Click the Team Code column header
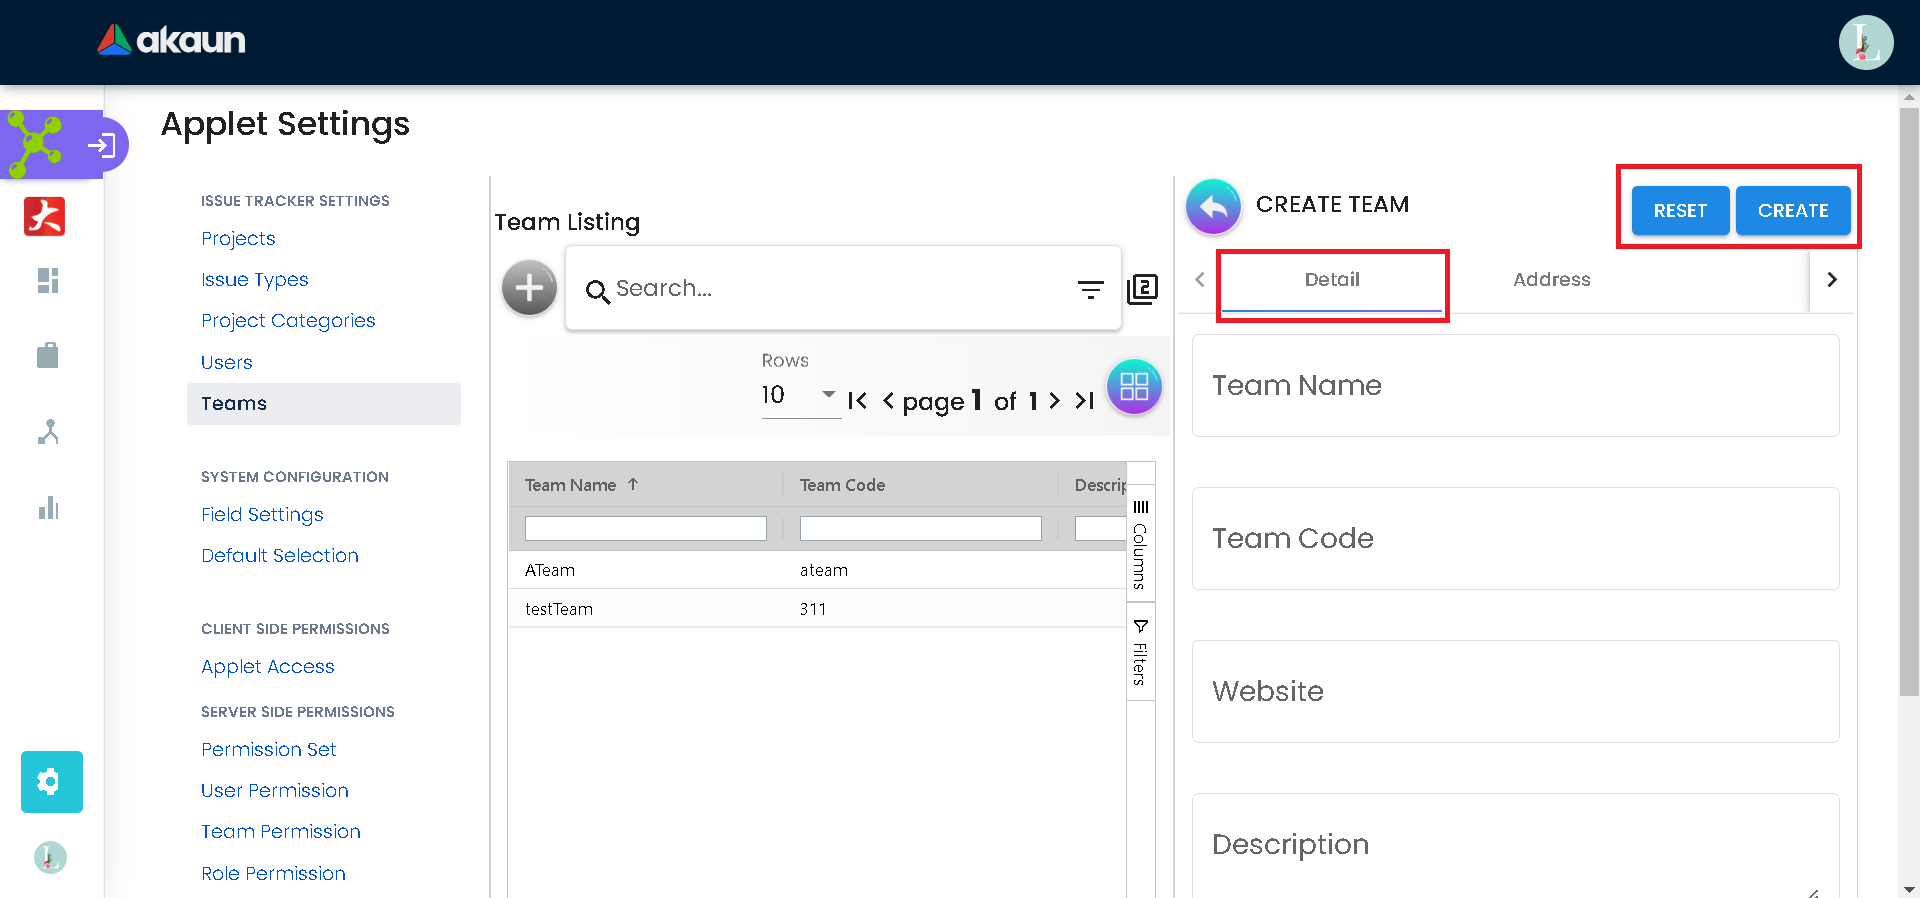 (842, 485)
